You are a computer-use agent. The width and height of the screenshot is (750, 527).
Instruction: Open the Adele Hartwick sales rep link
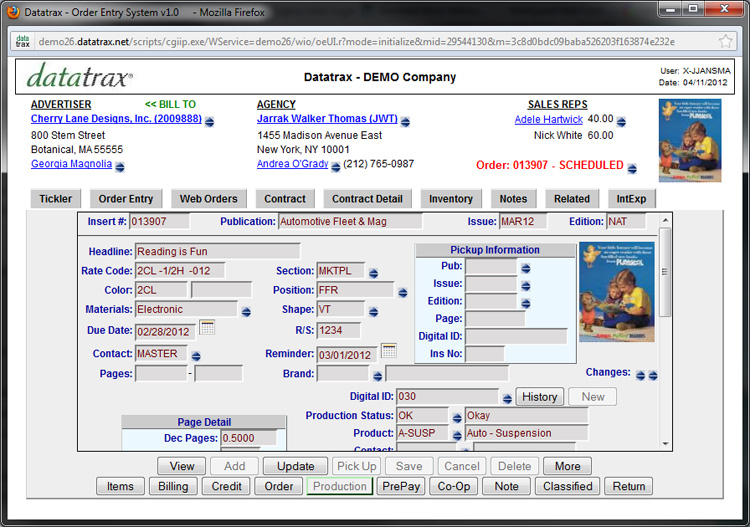(549, 120)
